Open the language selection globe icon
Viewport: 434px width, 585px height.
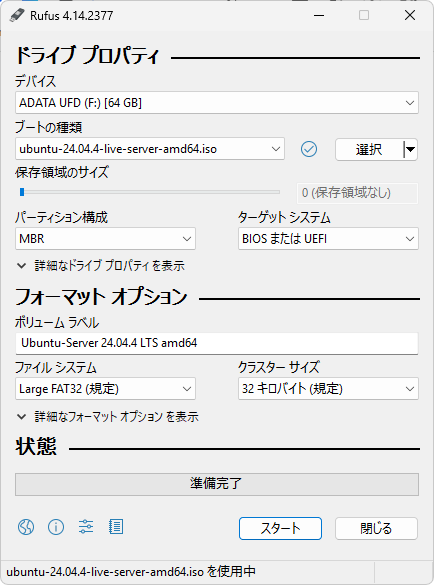(x=26, y=527)
